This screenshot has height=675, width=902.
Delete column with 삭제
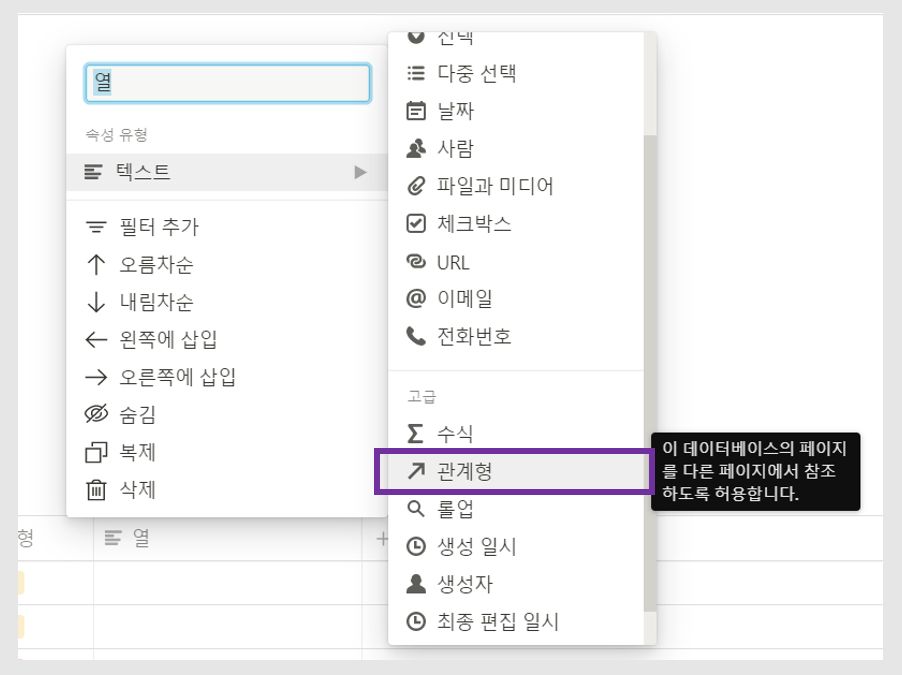pyautogui.click(x=227, y=490)
